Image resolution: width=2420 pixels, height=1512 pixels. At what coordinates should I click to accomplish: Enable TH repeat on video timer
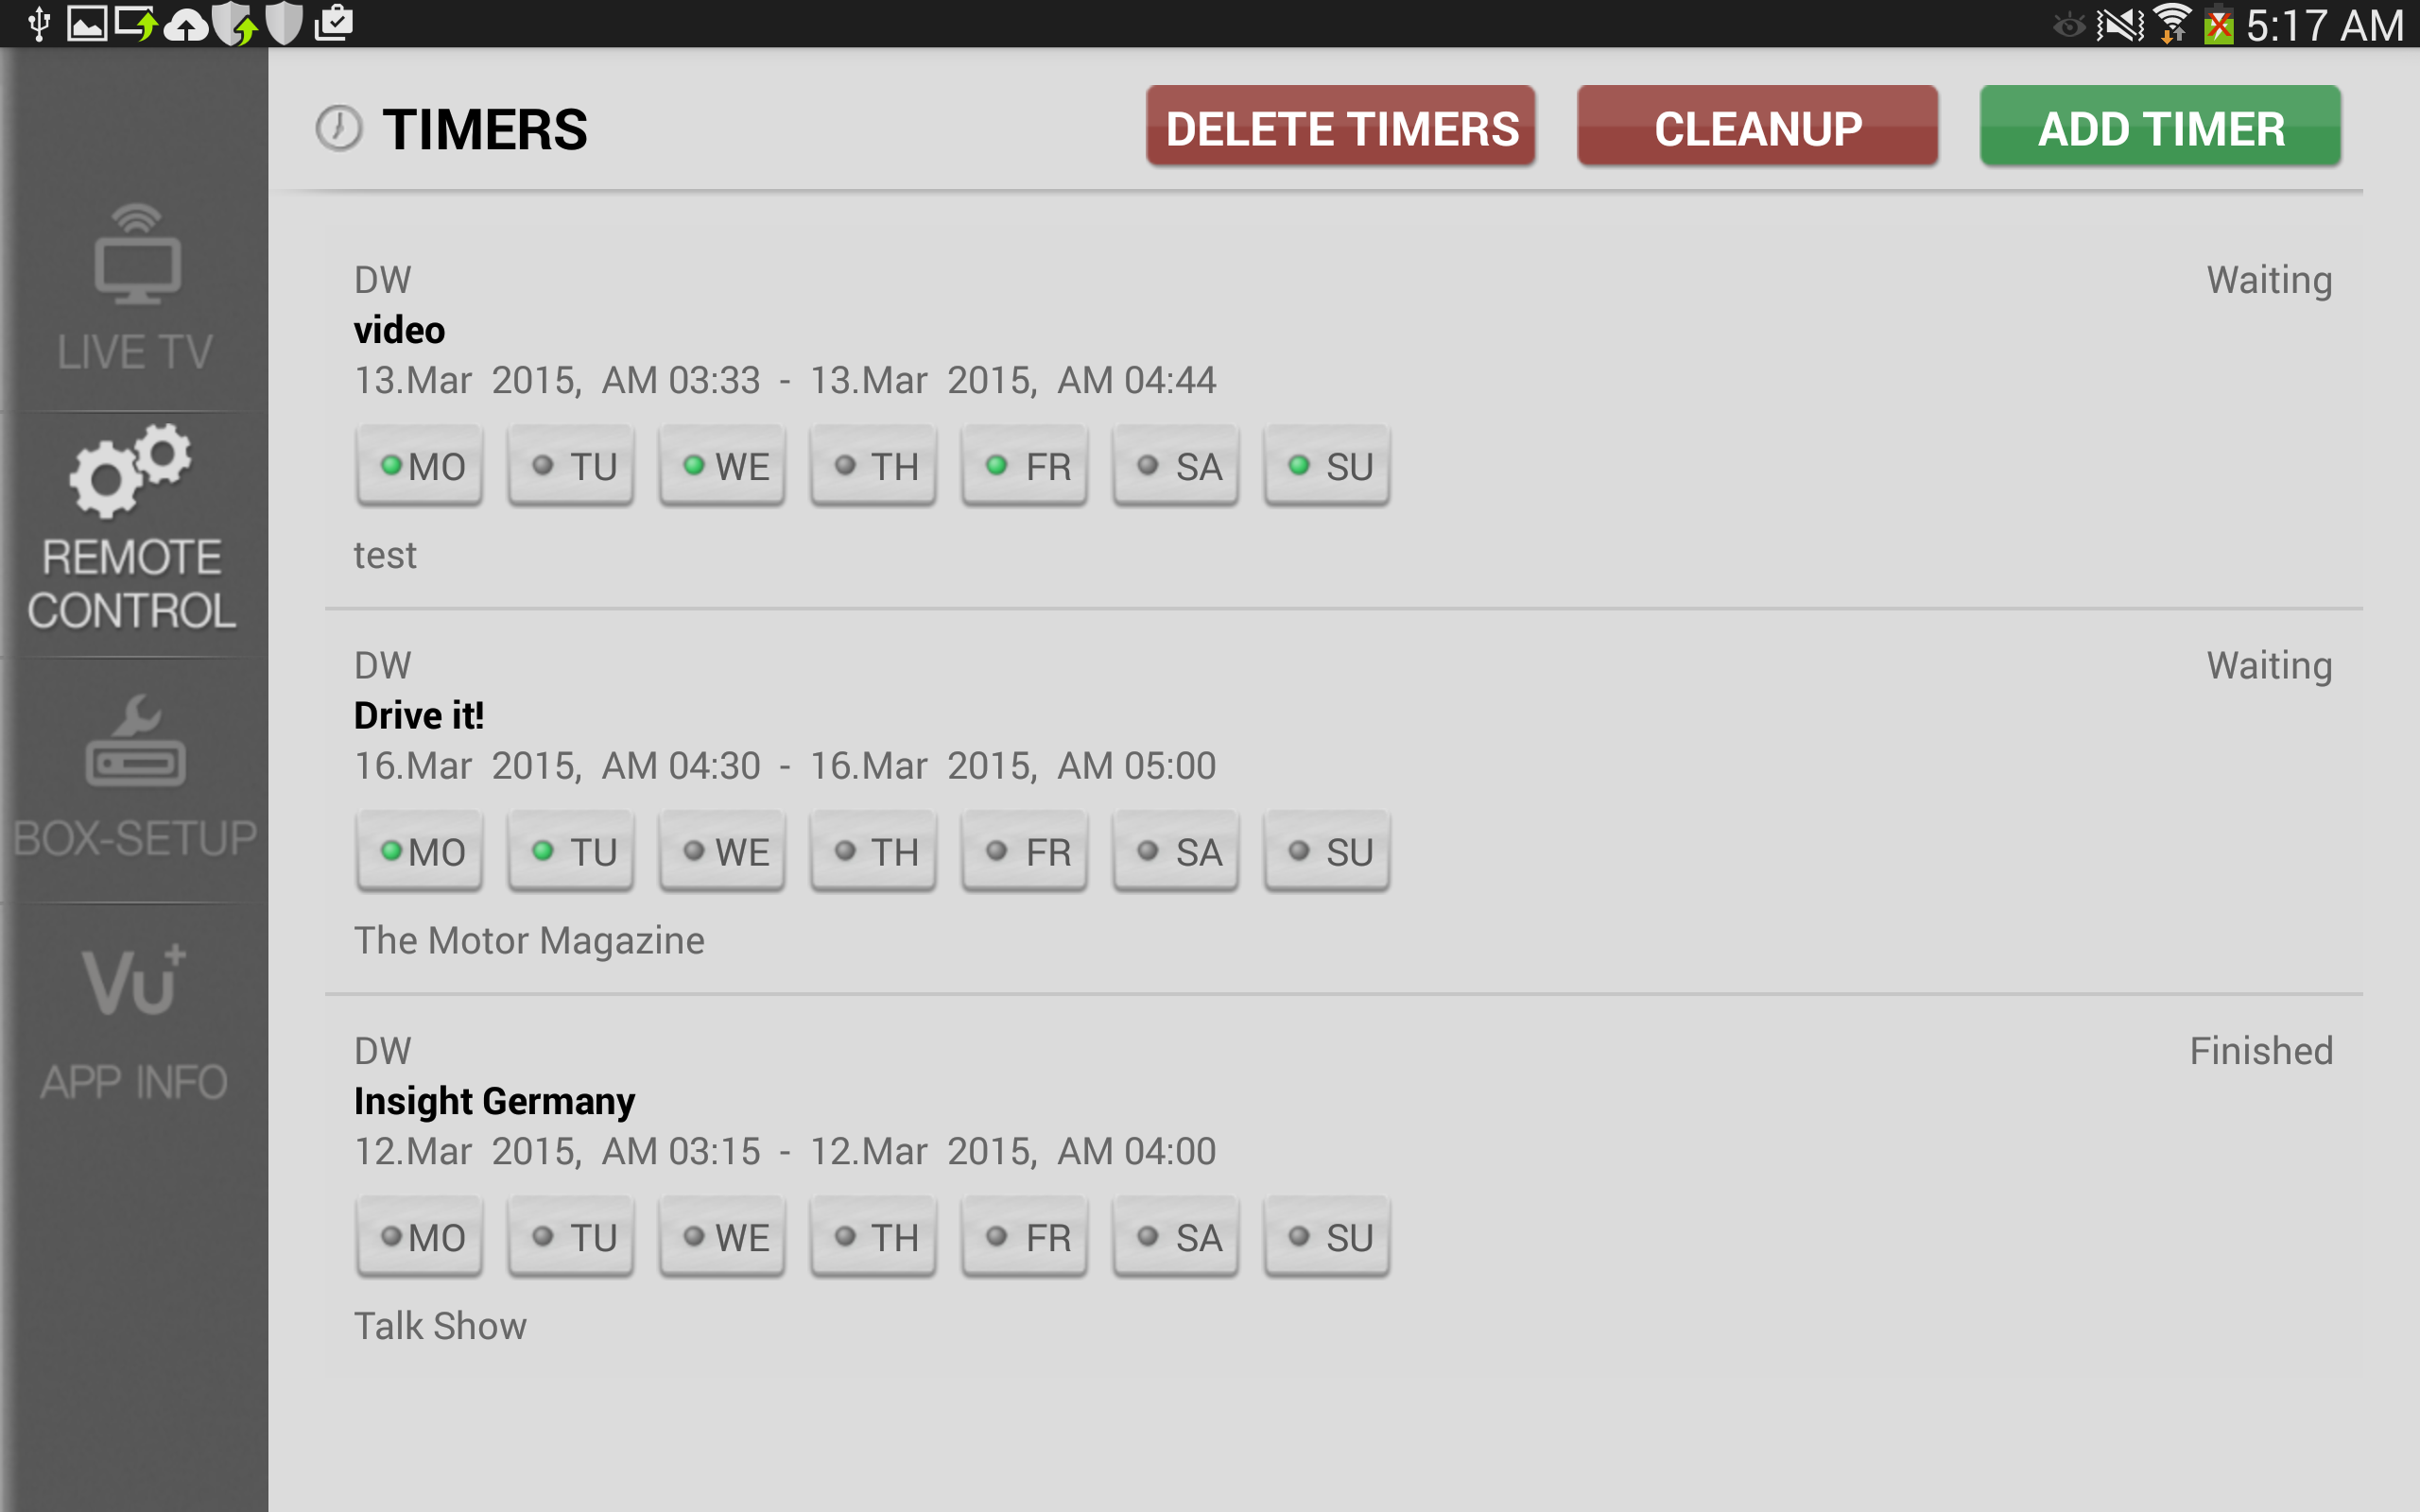point(874,466)
